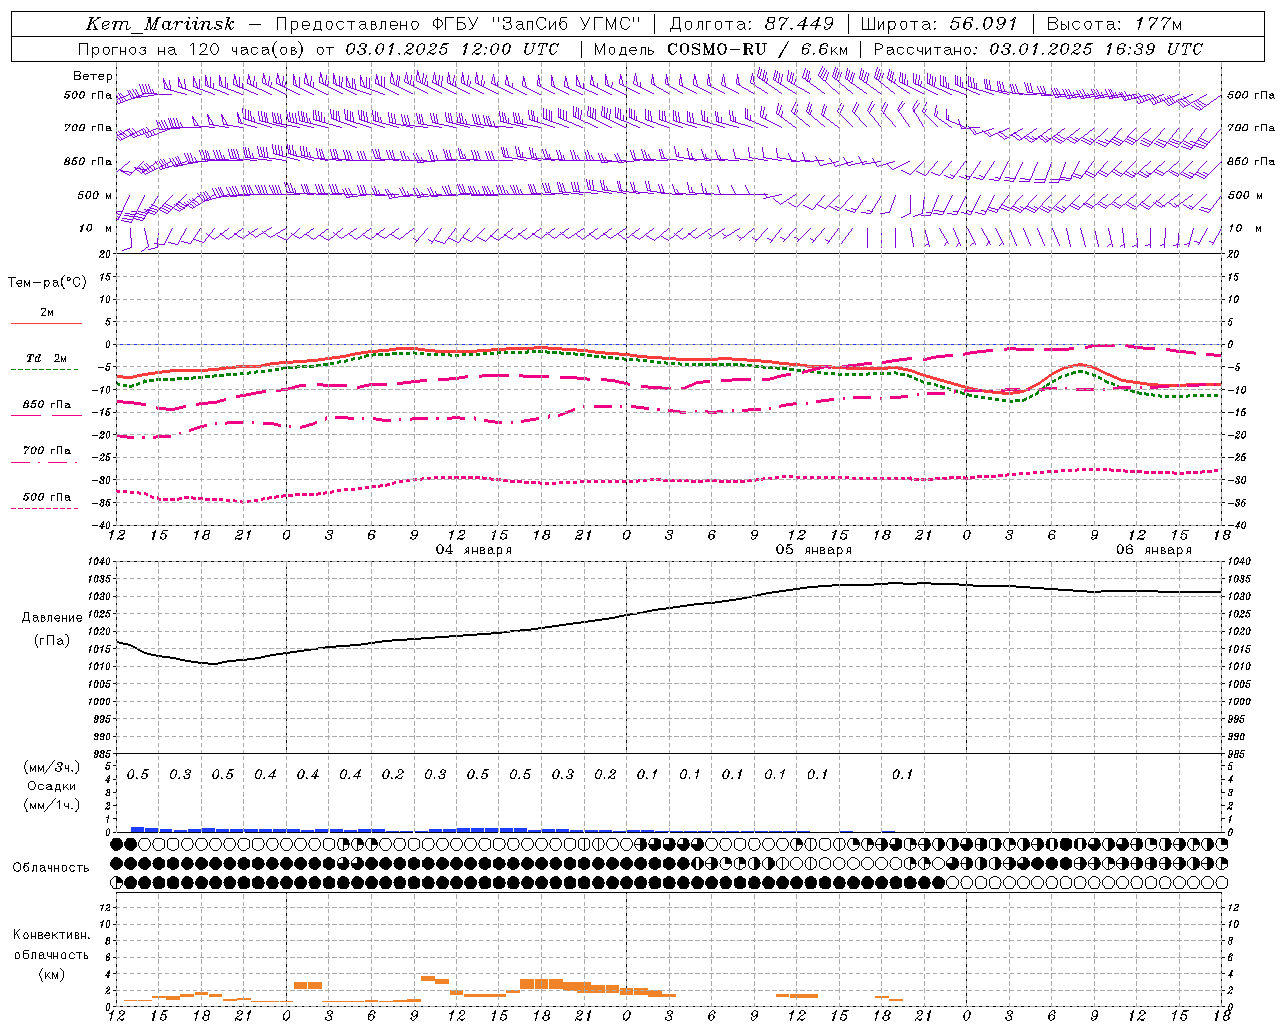Screen dimensions: 1280x1024
Task: Click the computed time Рассчитано: 03.01.2025 16:39 UTC
Action: pyautogui.click(x=1038, y=49)
